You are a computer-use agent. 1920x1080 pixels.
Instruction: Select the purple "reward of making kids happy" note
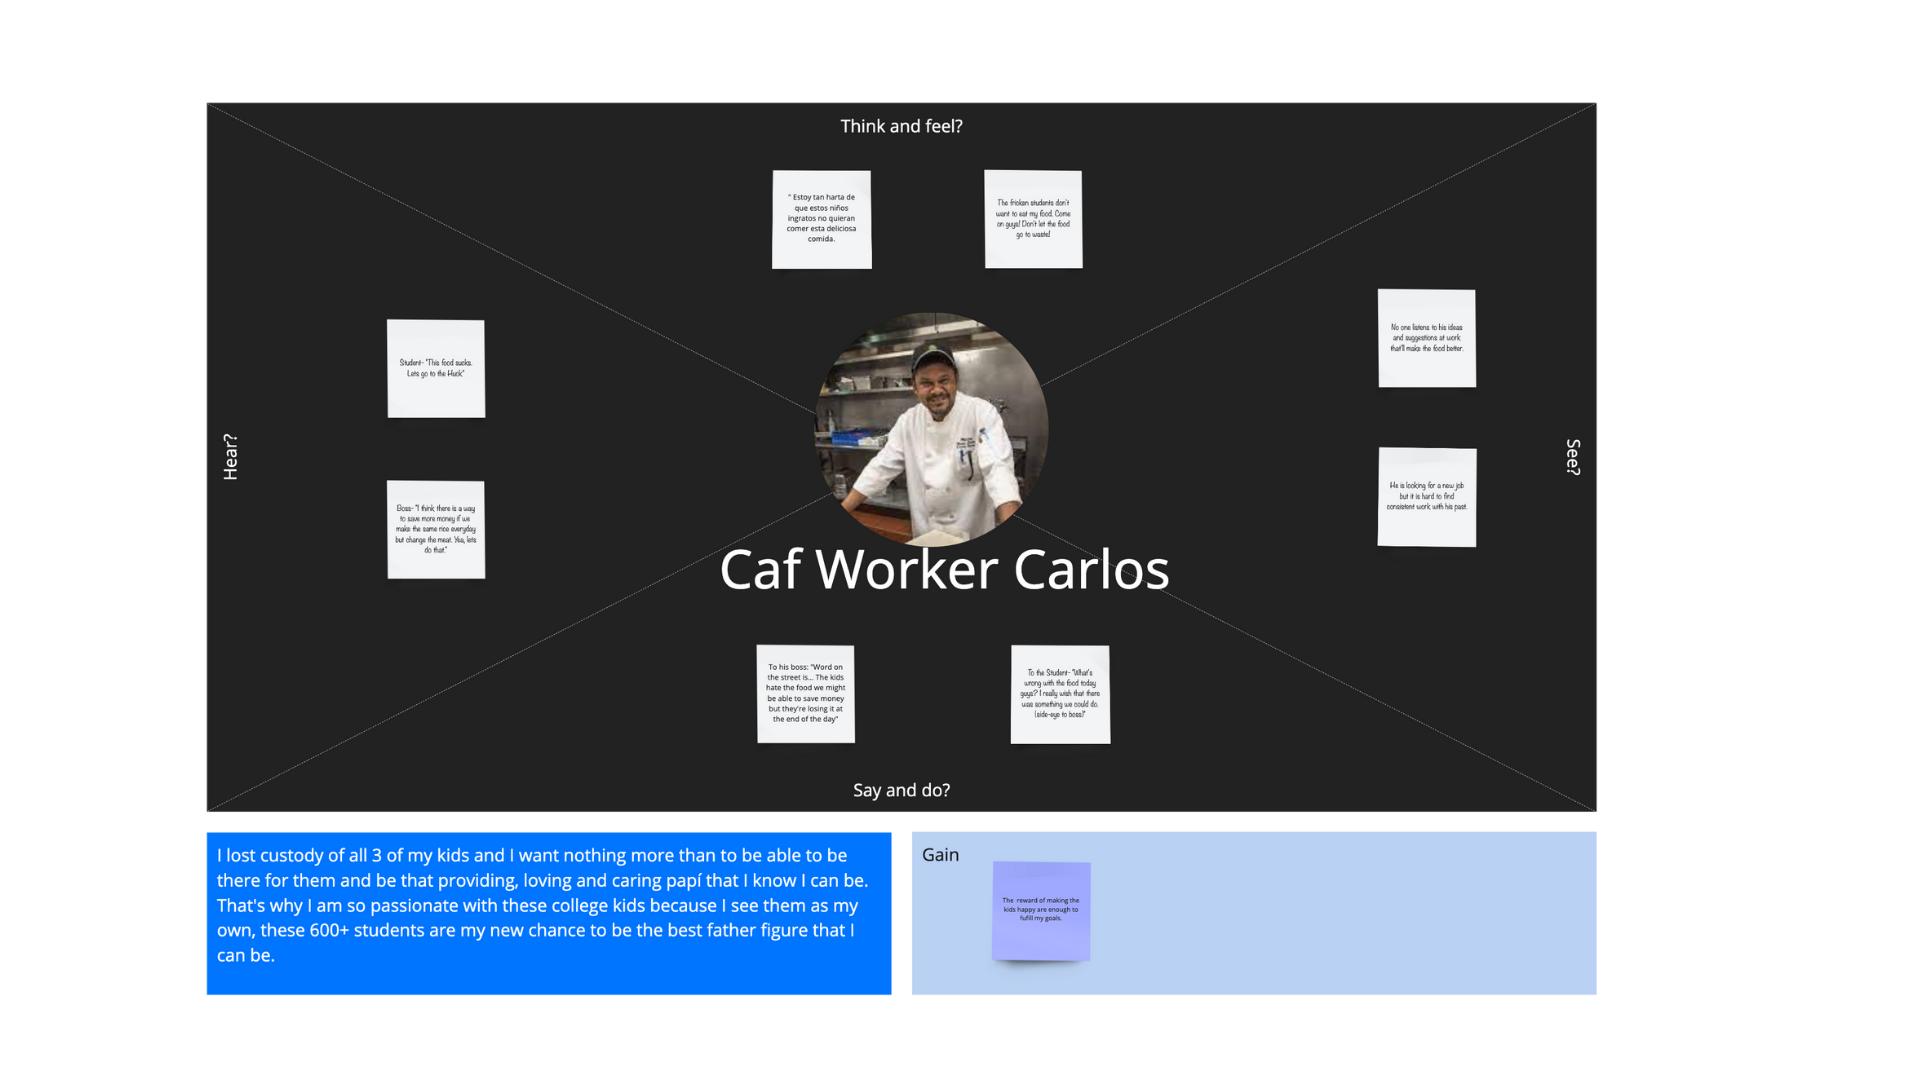(1041, 910)
